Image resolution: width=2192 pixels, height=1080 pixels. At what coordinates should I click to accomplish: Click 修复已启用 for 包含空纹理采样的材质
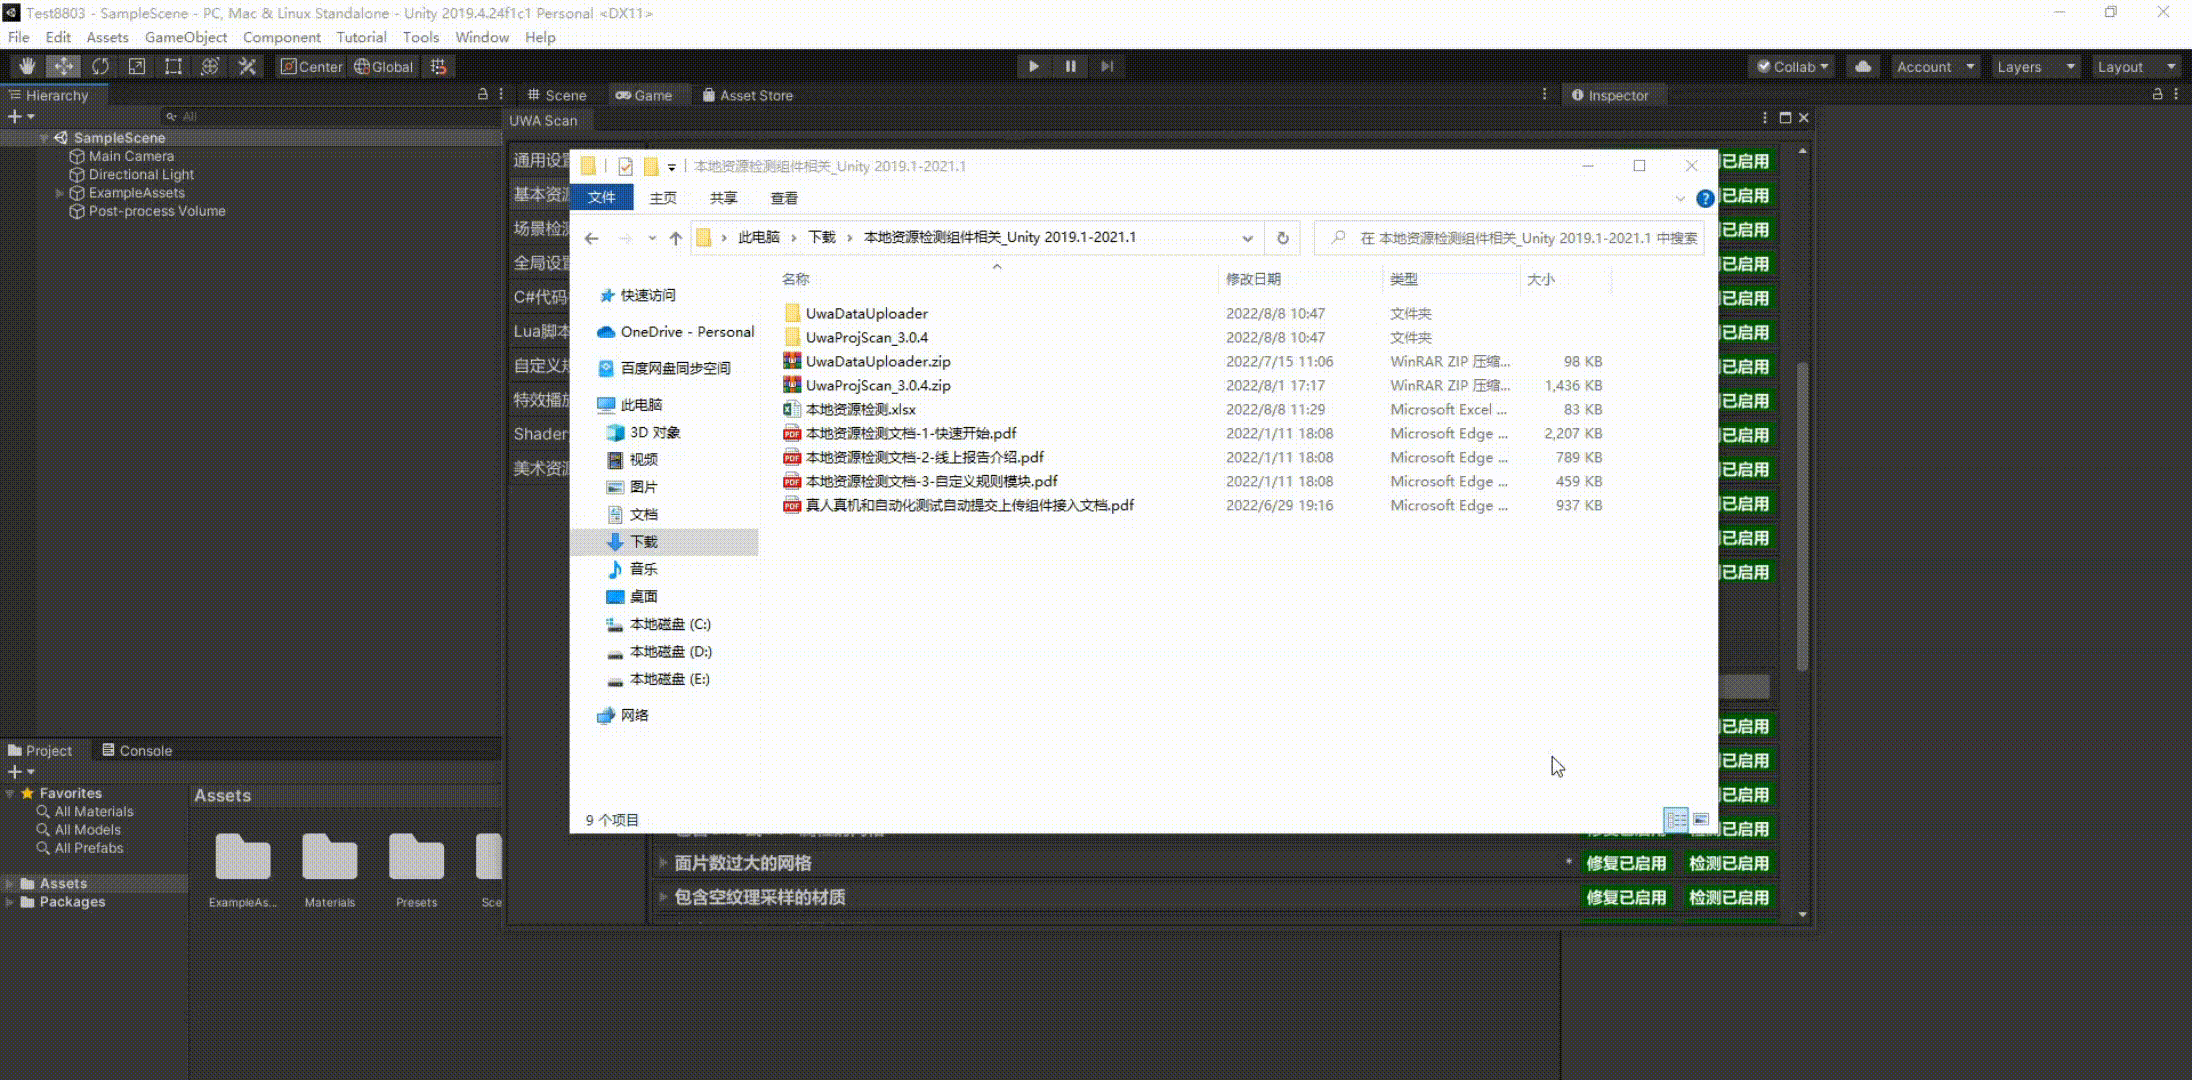pyautogui.click(x=1625, y=897)
